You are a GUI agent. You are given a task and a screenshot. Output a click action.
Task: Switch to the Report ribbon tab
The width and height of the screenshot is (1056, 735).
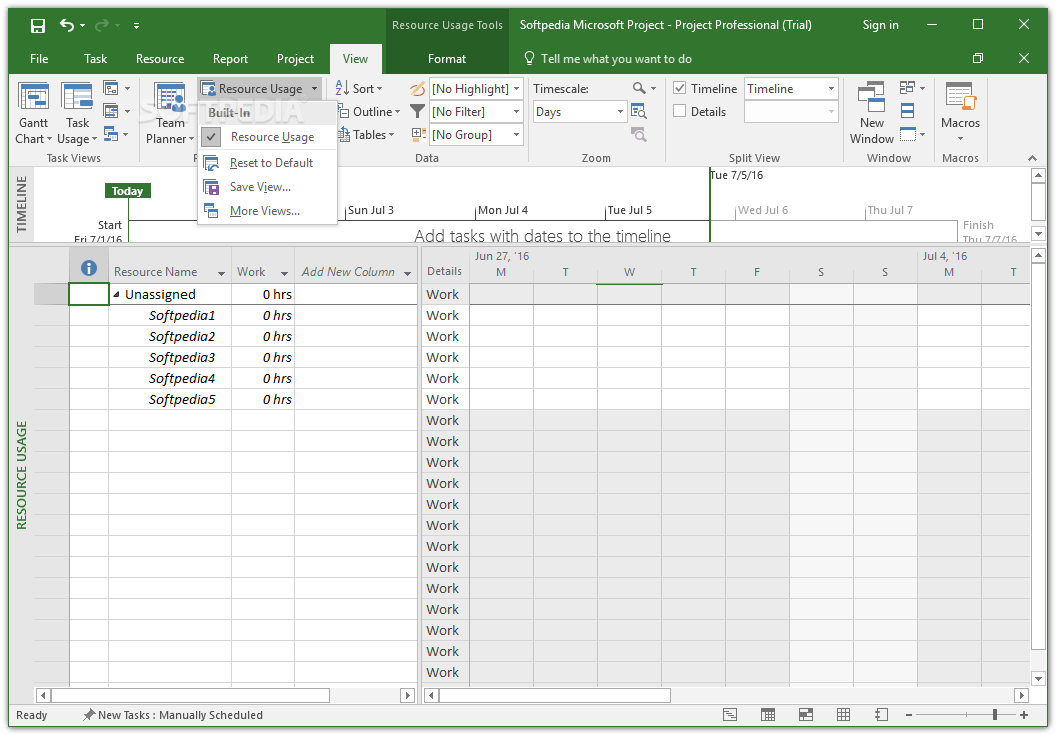click(x=230, y=59)
